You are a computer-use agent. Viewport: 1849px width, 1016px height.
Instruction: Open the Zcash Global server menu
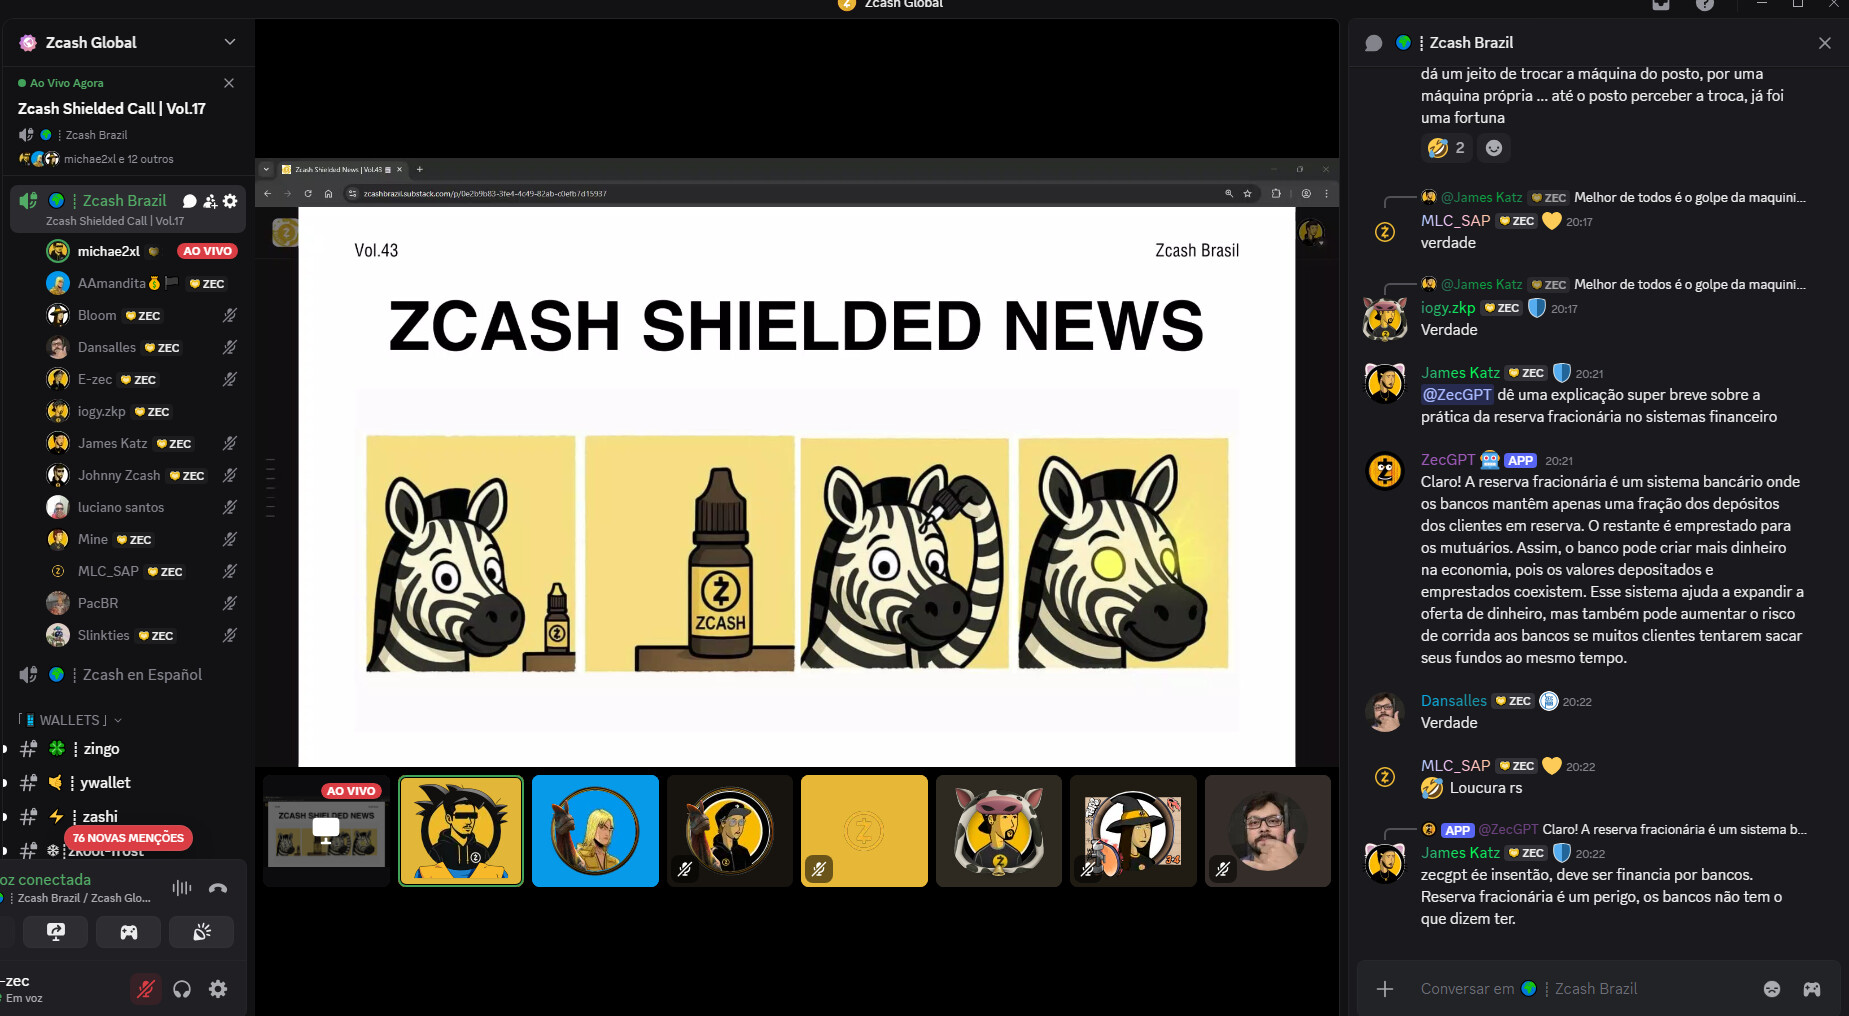(127, 42)
